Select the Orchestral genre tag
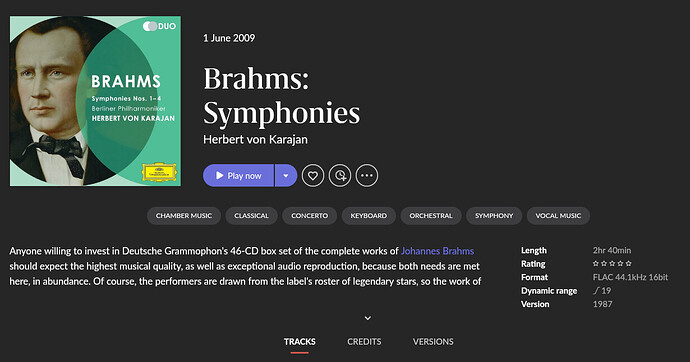The width and height of the screenshot is (690, 362). [431, 216]
